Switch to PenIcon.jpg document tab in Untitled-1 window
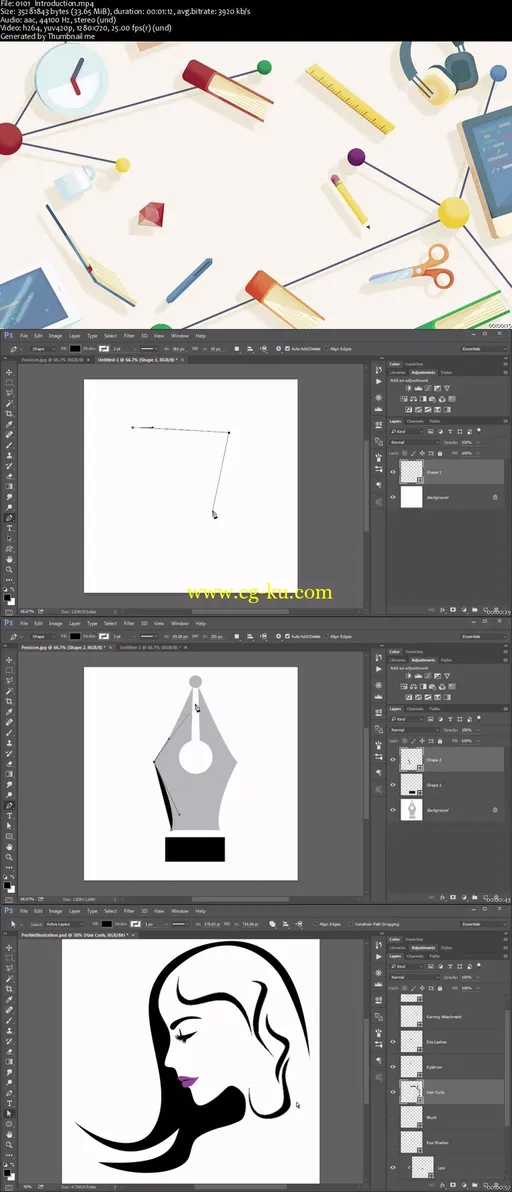512x1192 pixels. 52,360
